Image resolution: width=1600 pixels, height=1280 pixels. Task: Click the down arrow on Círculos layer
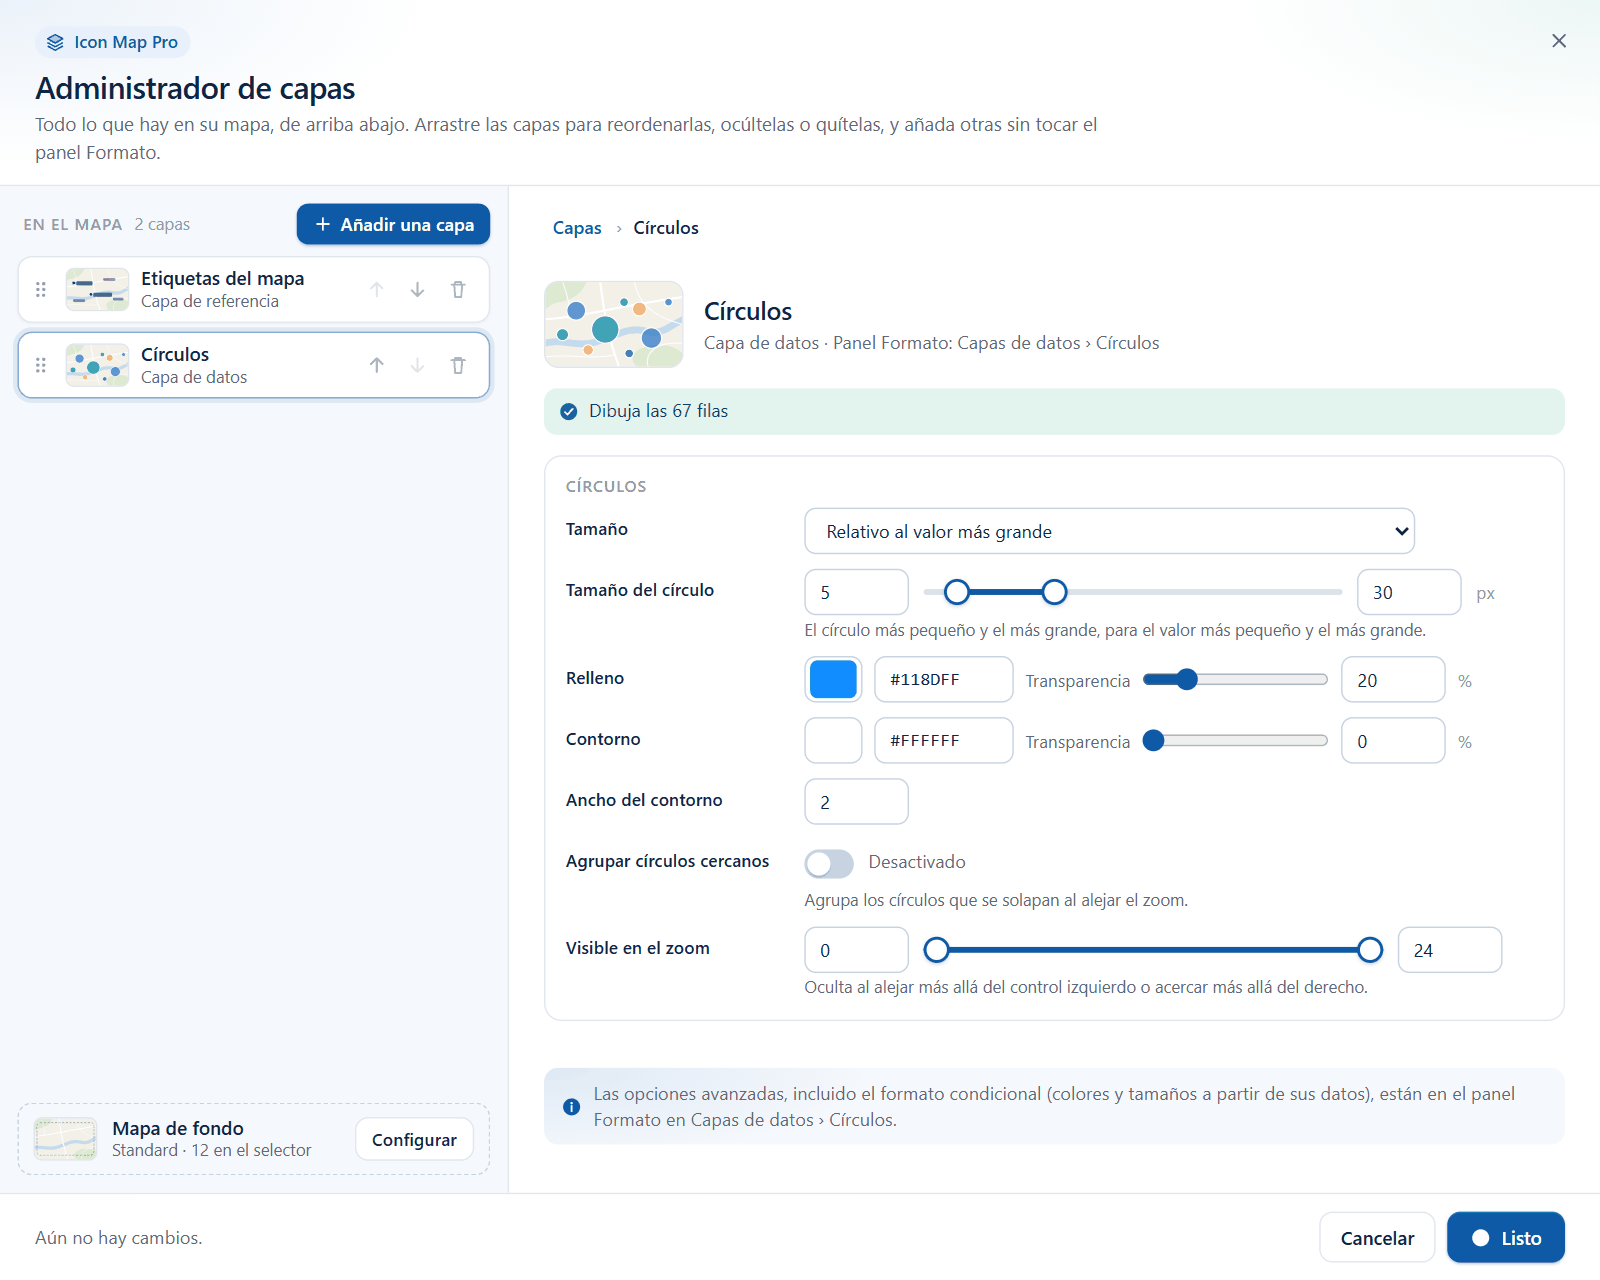pyautogui.click(x=417, y=366)
